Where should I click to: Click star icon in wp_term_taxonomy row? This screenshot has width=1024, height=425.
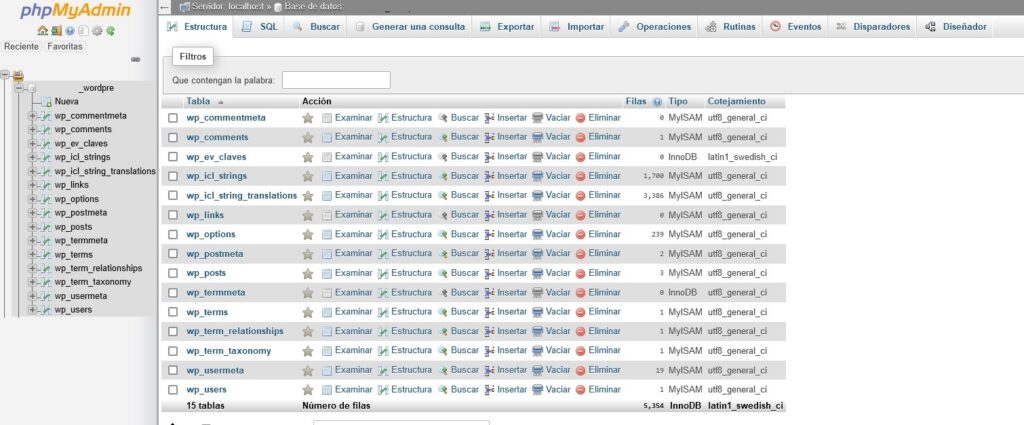tap(308, 351)
